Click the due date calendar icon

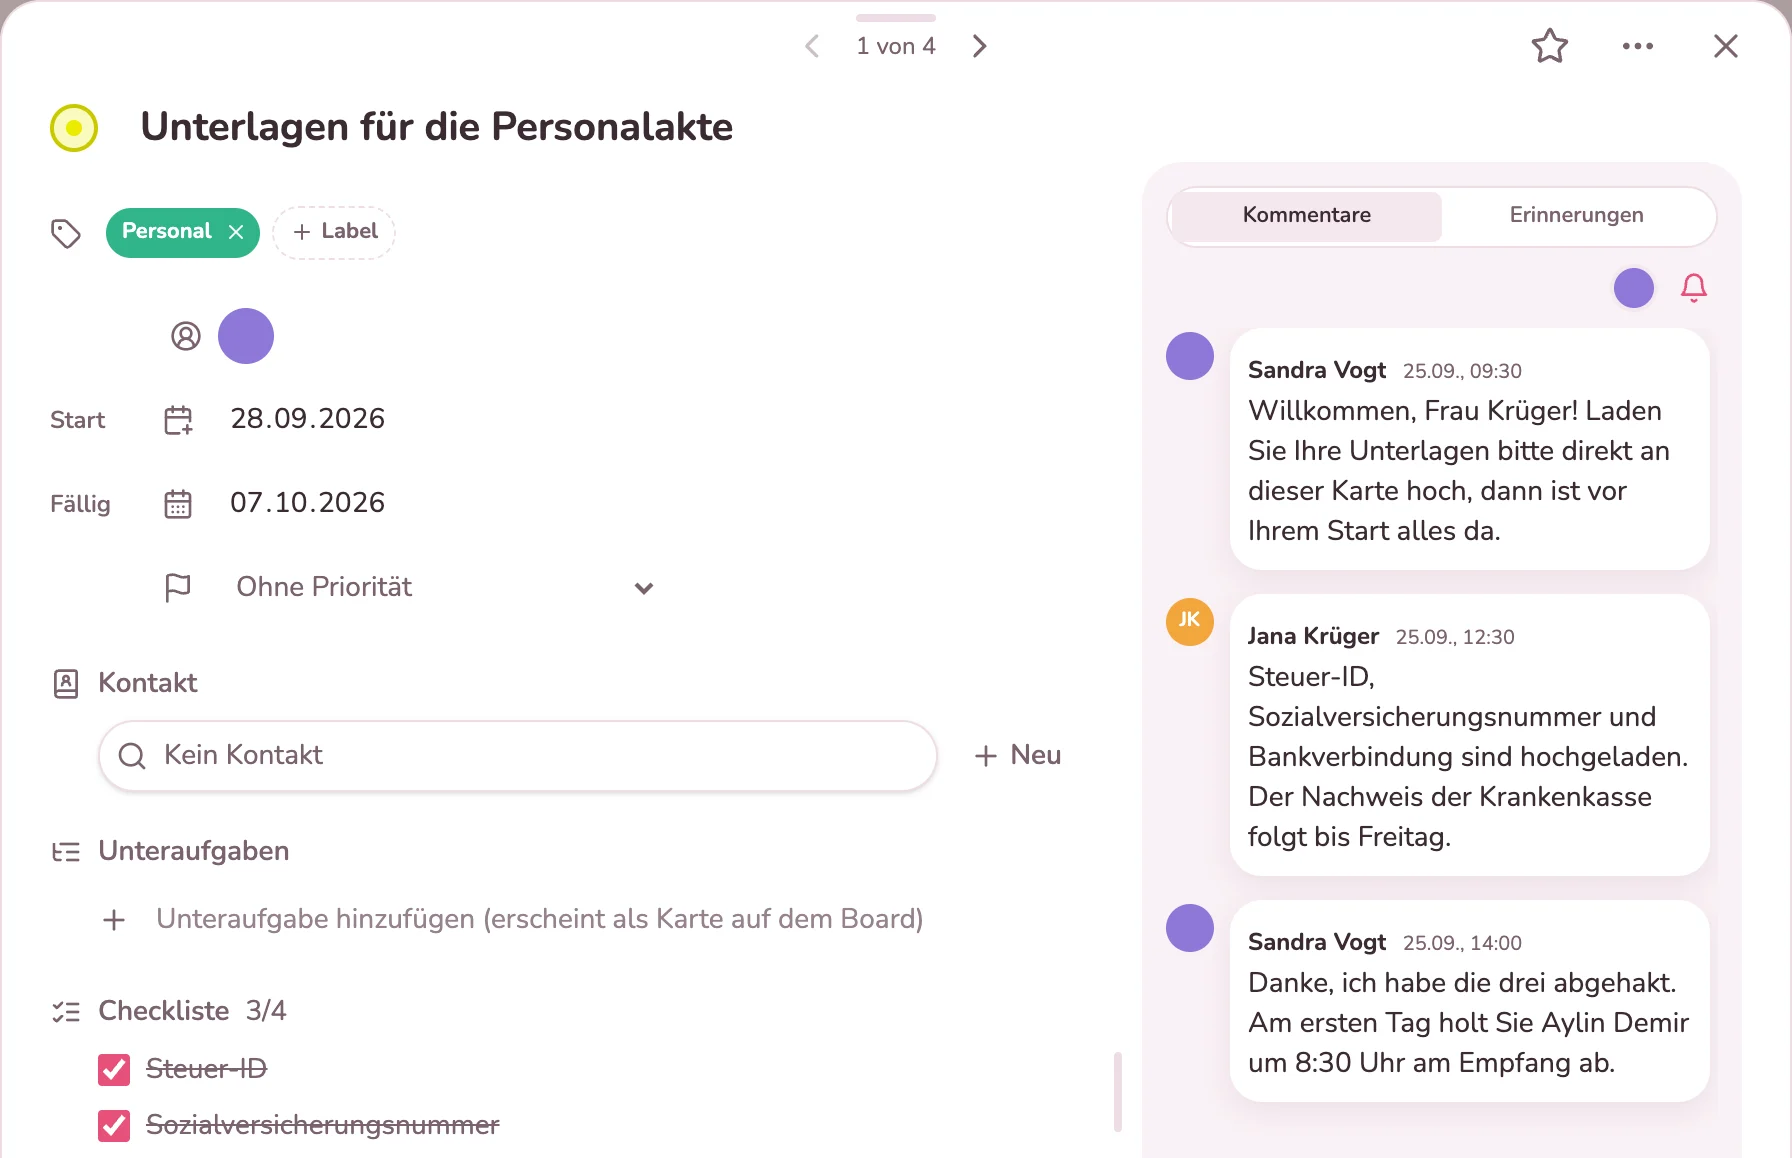pyautogui.click(x=178, y=504)
